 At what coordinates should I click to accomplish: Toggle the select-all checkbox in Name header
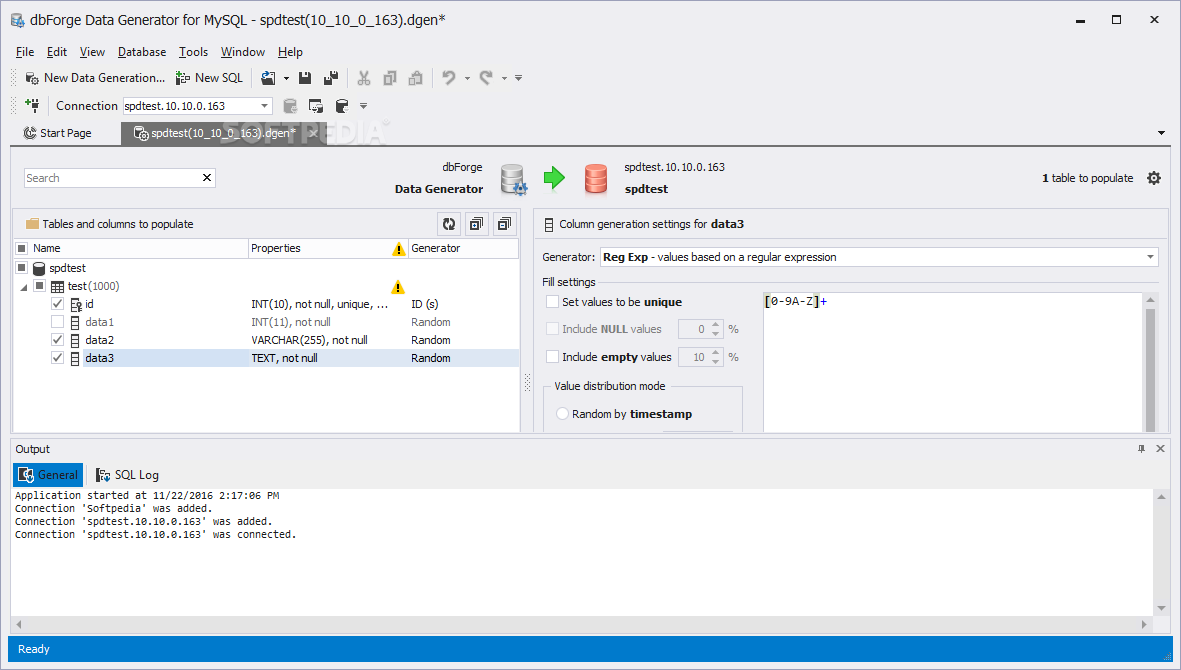tap(22, 248)
